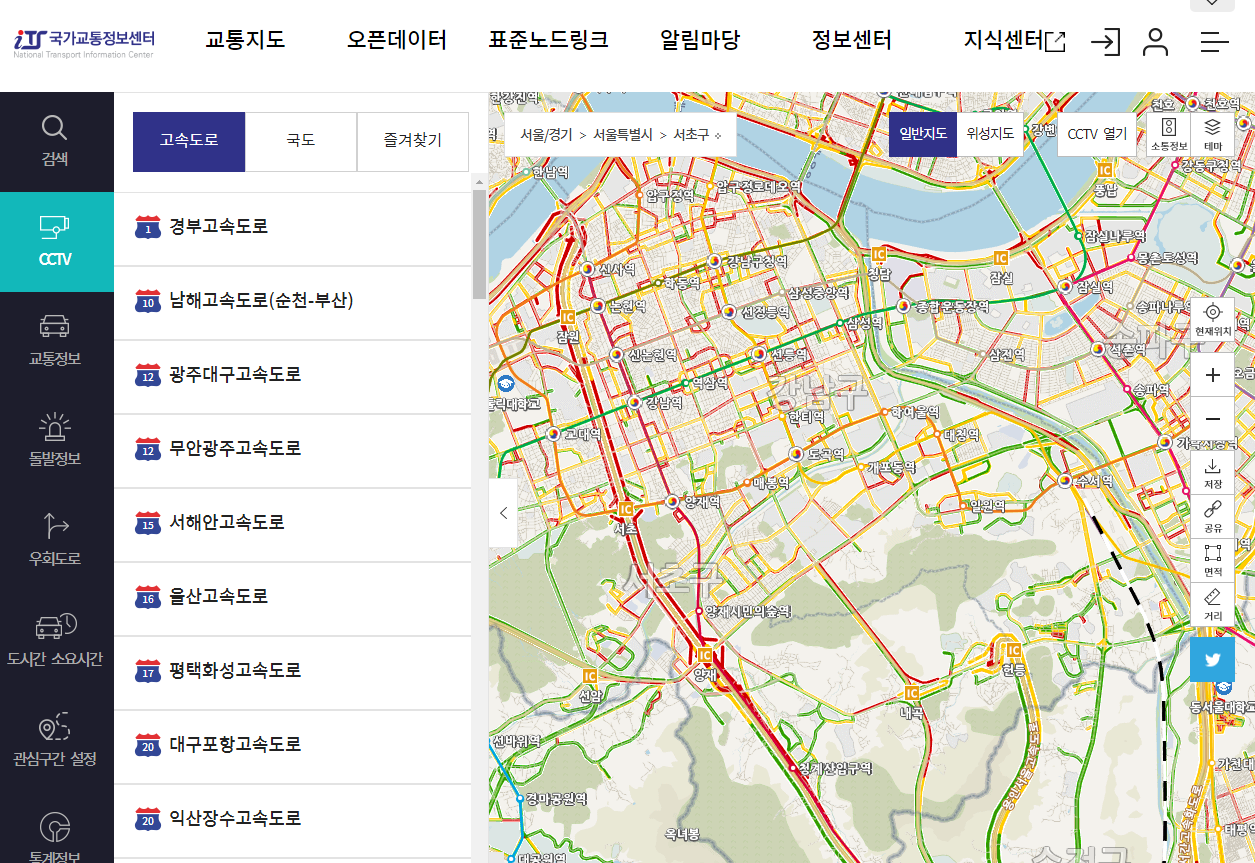The width and height of the screenshot is (1255, 863).
Task: Open the hamburger menu icon
Action: coord(1214,41)
